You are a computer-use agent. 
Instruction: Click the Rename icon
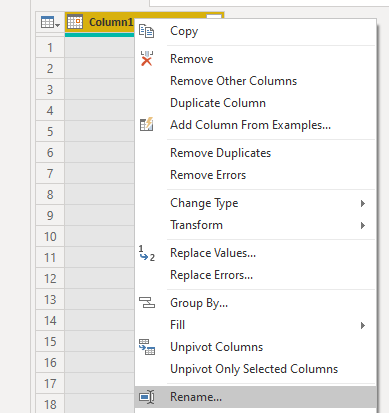point(147,397)
